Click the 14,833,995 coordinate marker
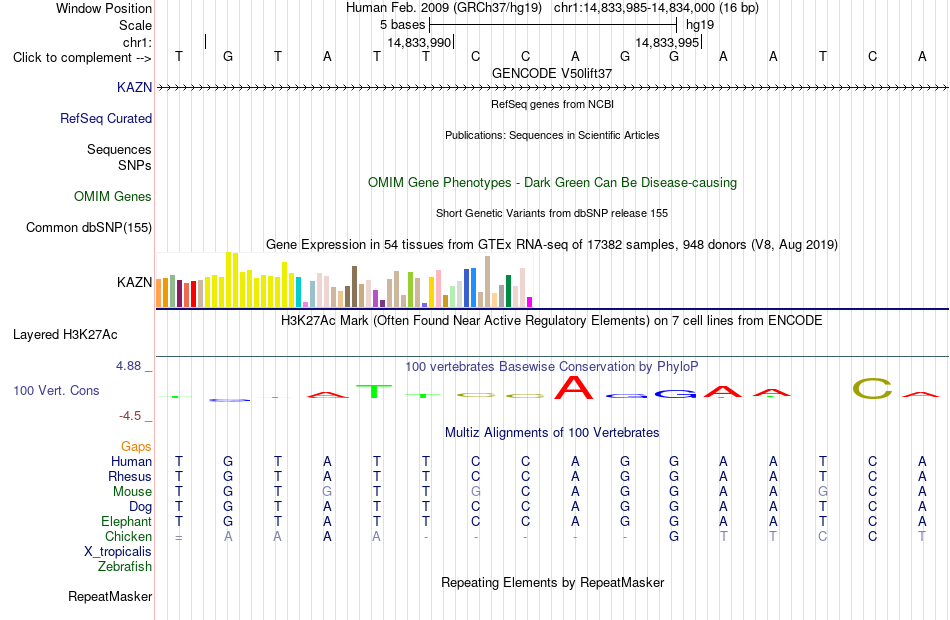Viewport: 950px width, 620px height. [x=668, y=42]
